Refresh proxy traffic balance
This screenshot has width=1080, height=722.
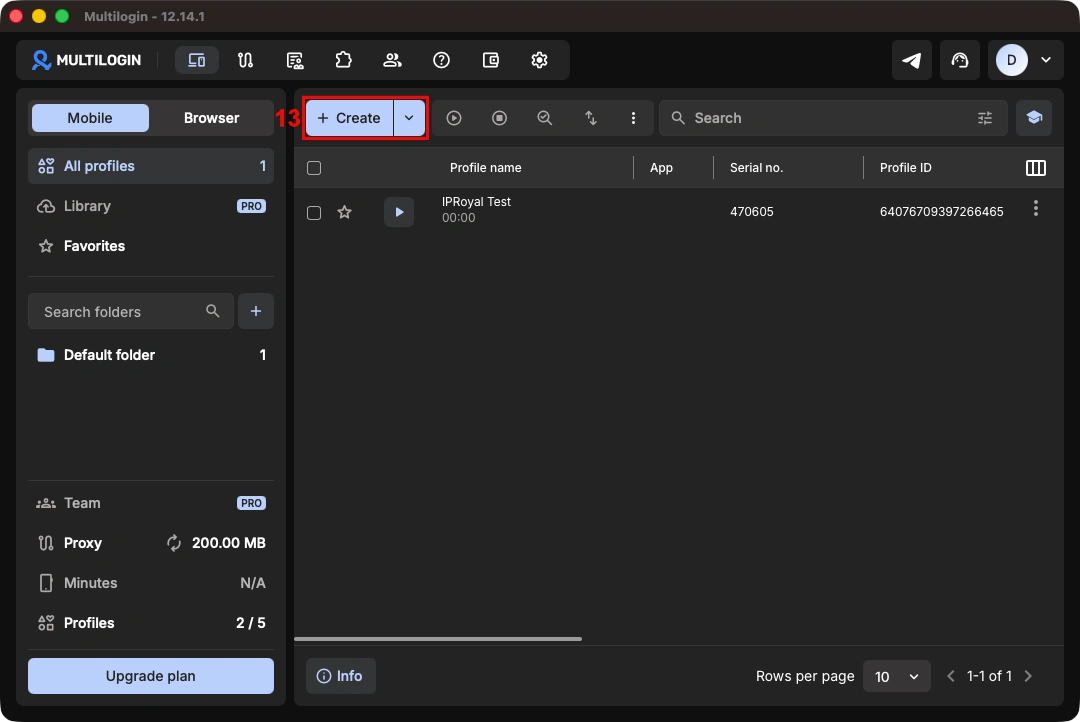click(174, 543)
